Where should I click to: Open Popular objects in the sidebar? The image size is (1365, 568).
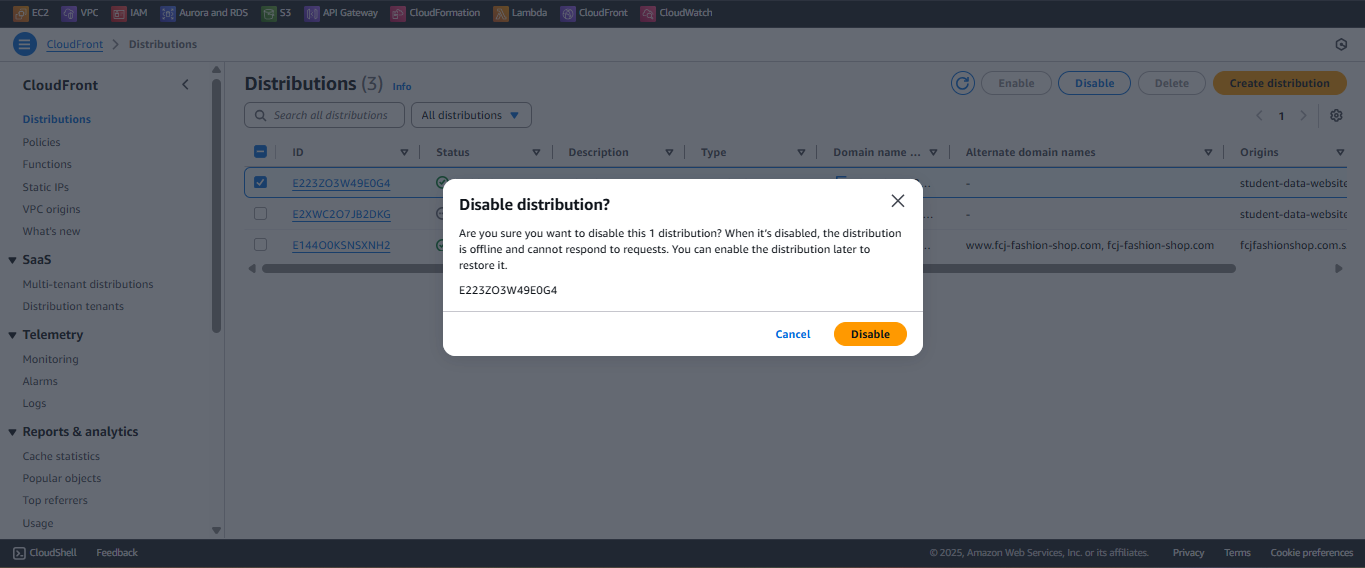click(62, 478)
